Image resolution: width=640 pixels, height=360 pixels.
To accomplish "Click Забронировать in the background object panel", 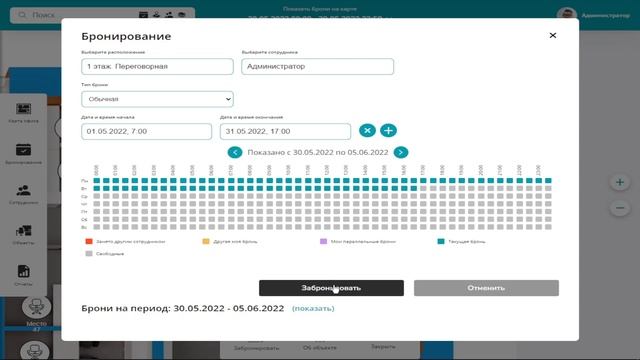I will (256, 348).
